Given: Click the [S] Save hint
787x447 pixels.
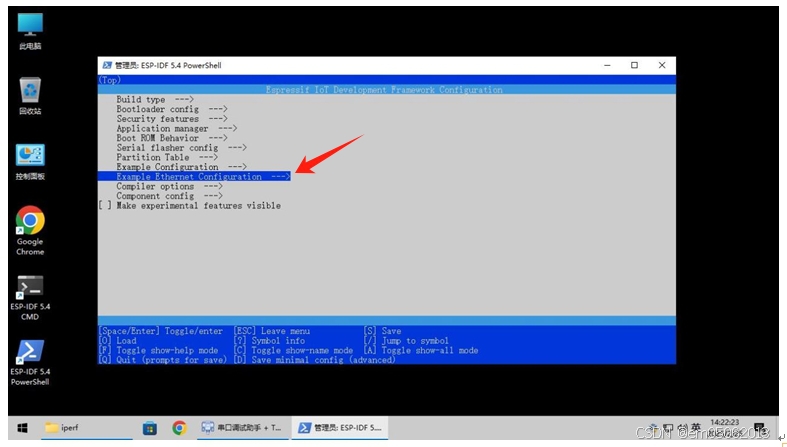Looking at the screenshot, I should (382, 331).
